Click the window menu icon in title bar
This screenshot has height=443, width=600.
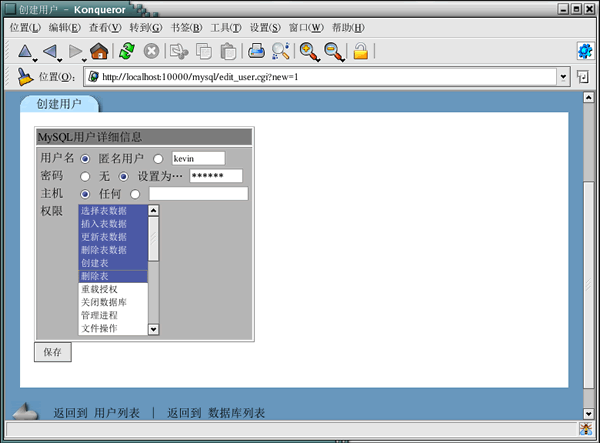[10, 8]
